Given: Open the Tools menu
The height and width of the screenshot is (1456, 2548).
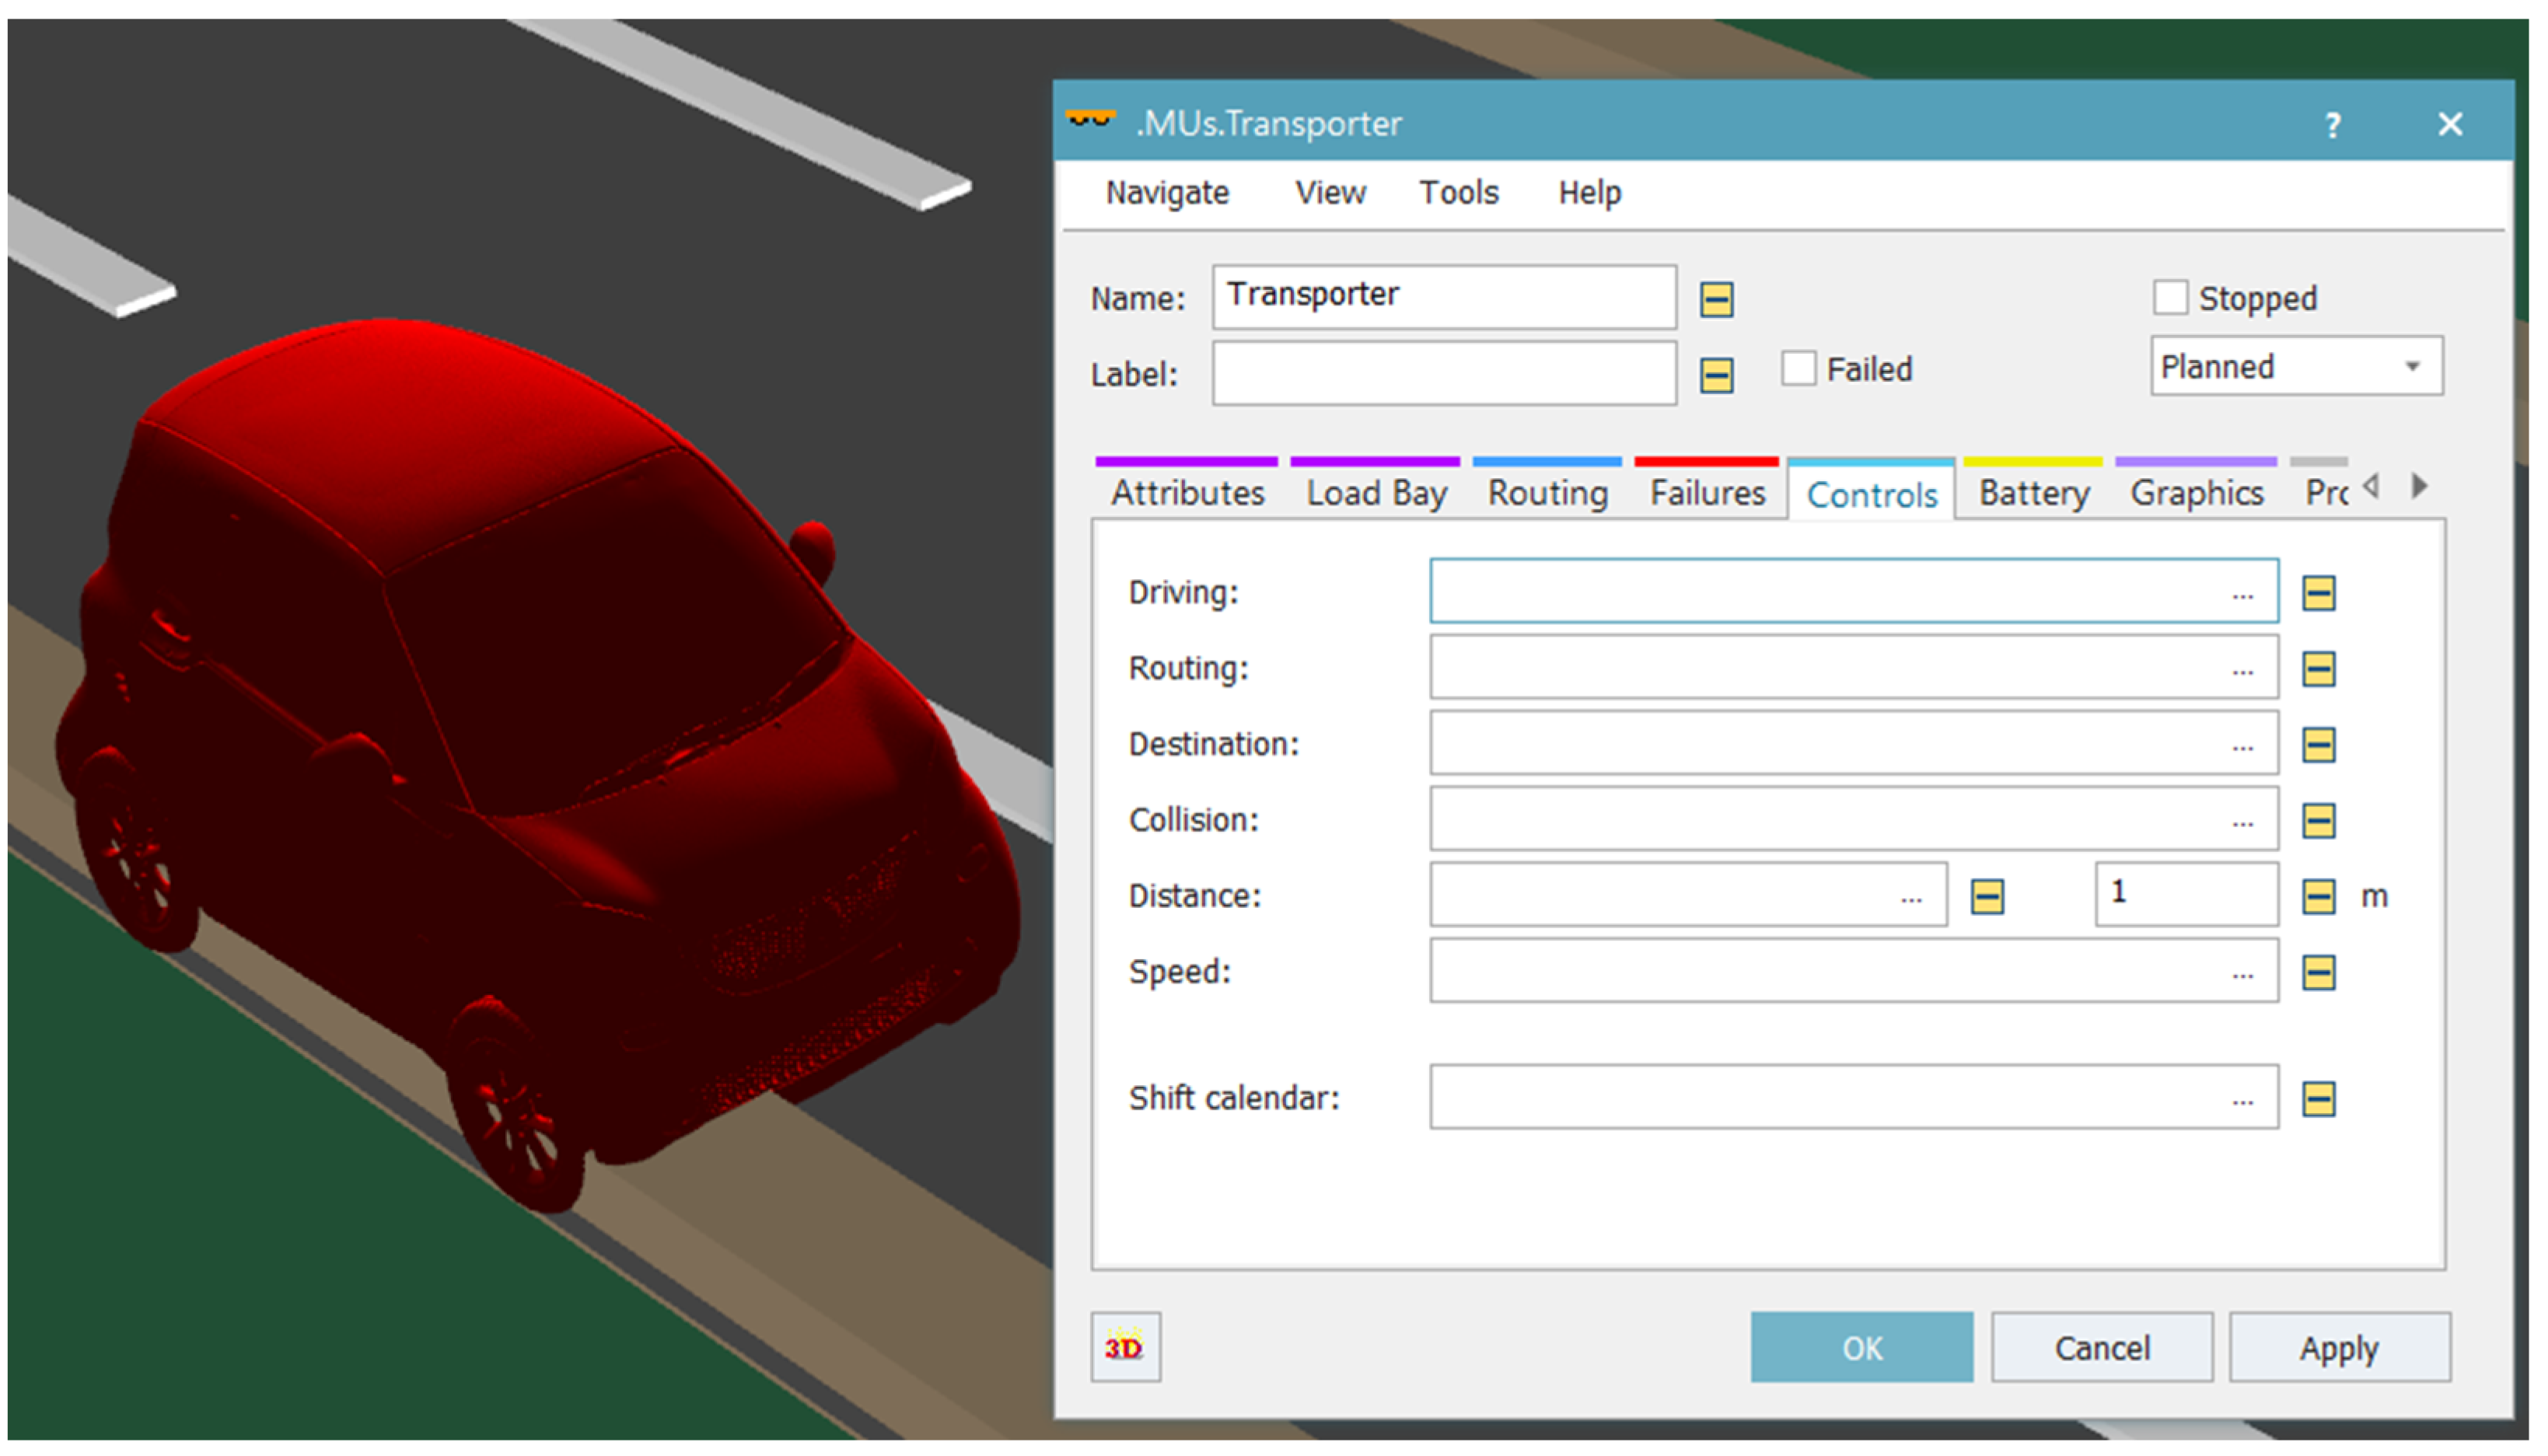Looking at the screenshot, I should point(1458,192).
